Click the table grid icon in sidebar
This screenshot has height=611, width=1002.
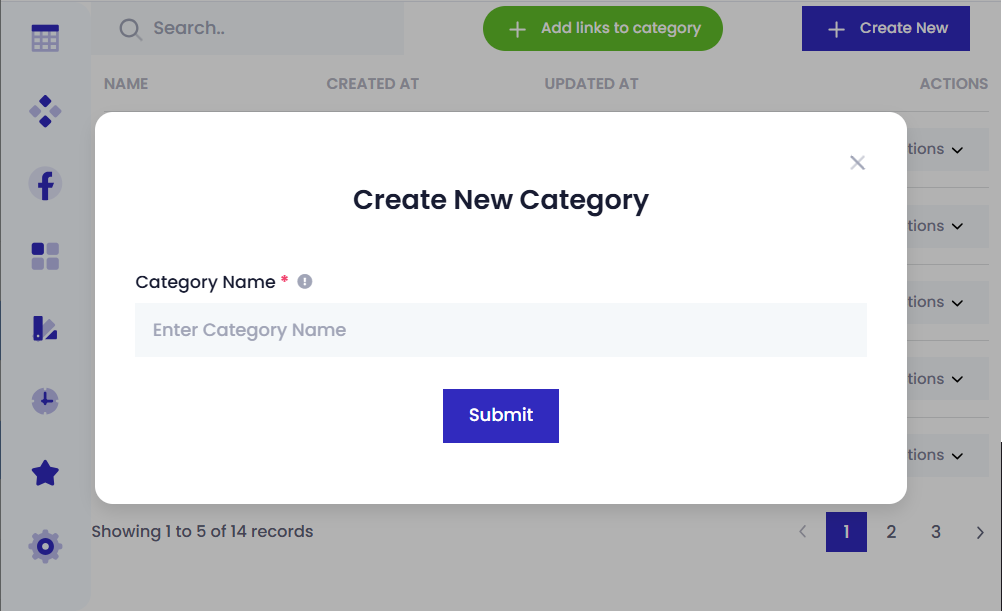pos(45,39)
